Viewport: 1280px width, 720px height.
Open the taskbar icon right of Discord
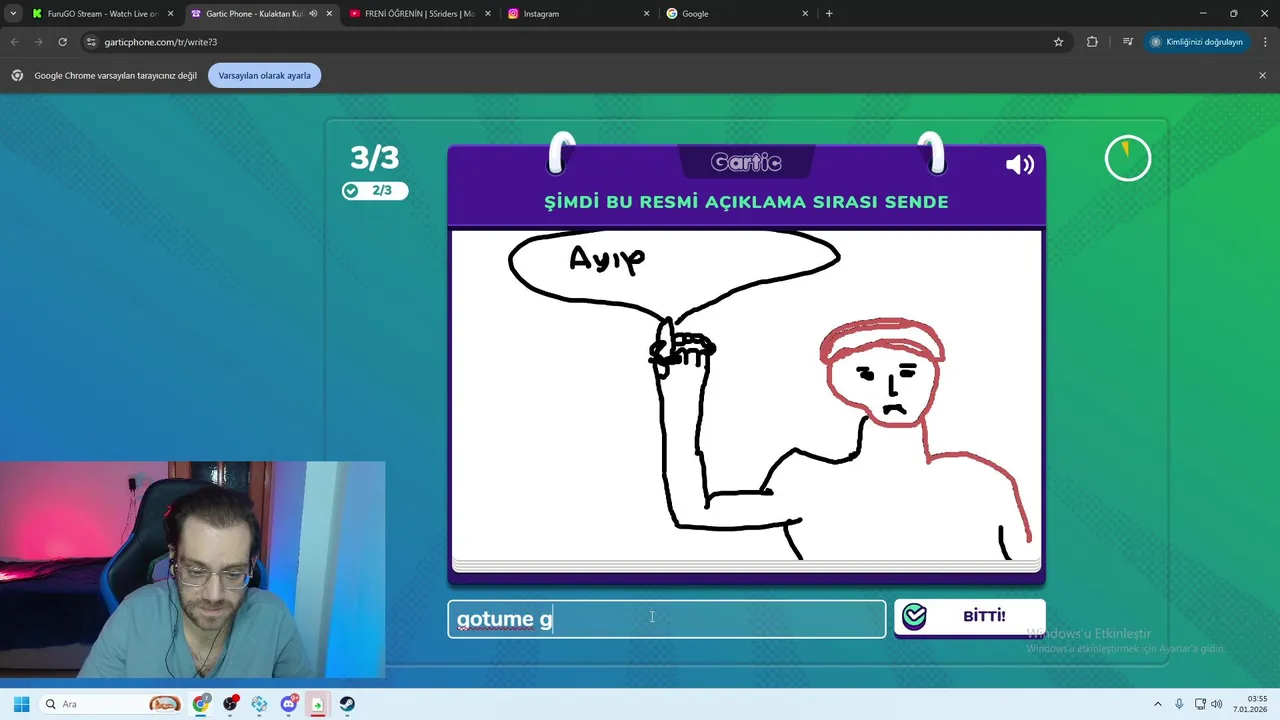point(318,704)
